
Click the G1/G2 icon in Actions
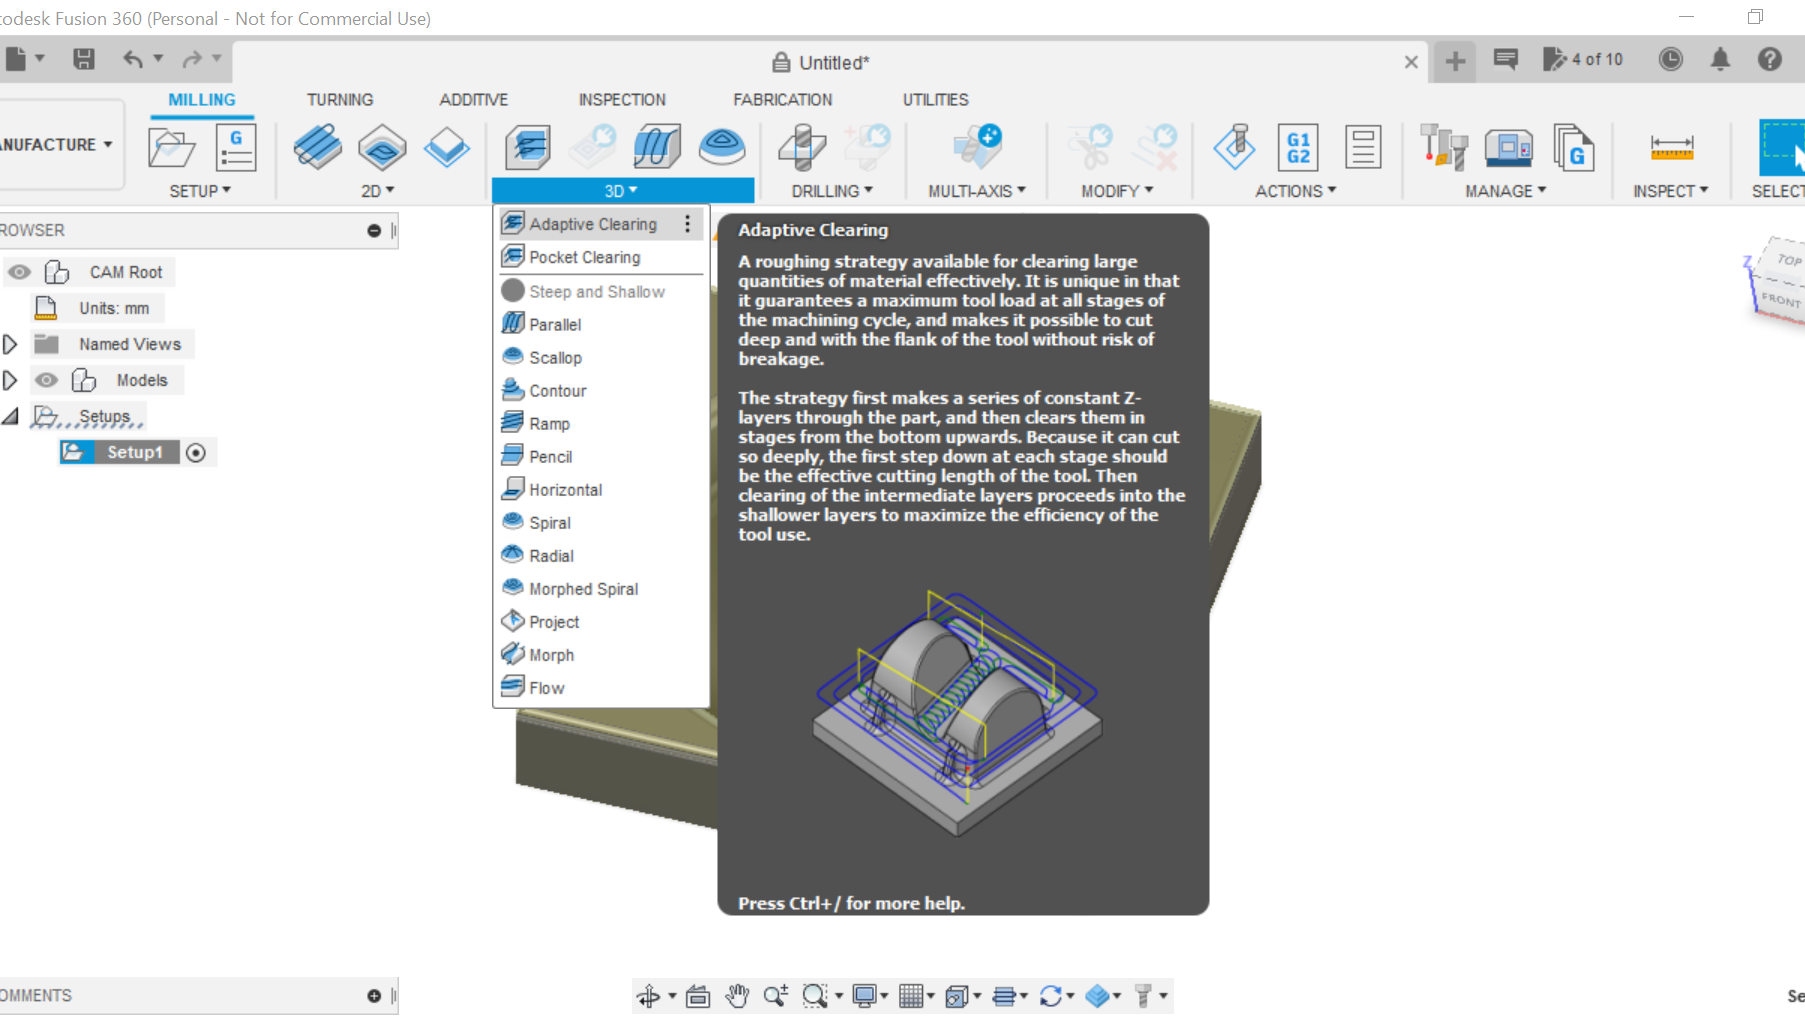click(1298, 147)
